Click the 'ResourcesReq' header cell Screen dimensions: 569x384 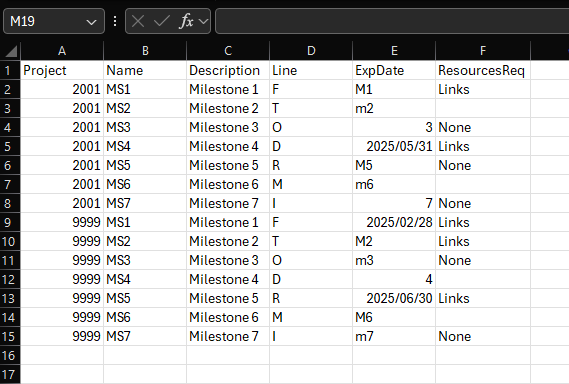[x=483, y=70]
